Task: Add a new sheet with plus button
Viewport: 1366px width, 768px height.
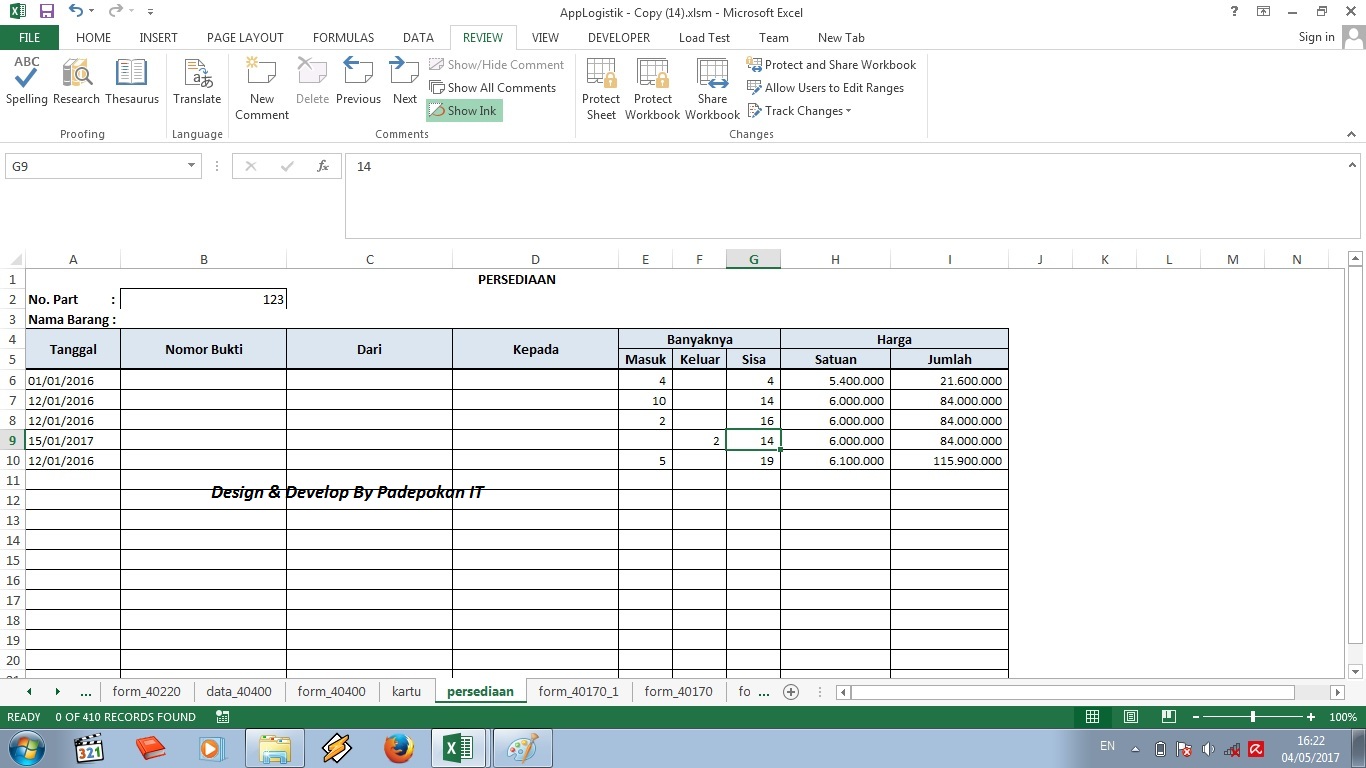Action: [791, 692]
